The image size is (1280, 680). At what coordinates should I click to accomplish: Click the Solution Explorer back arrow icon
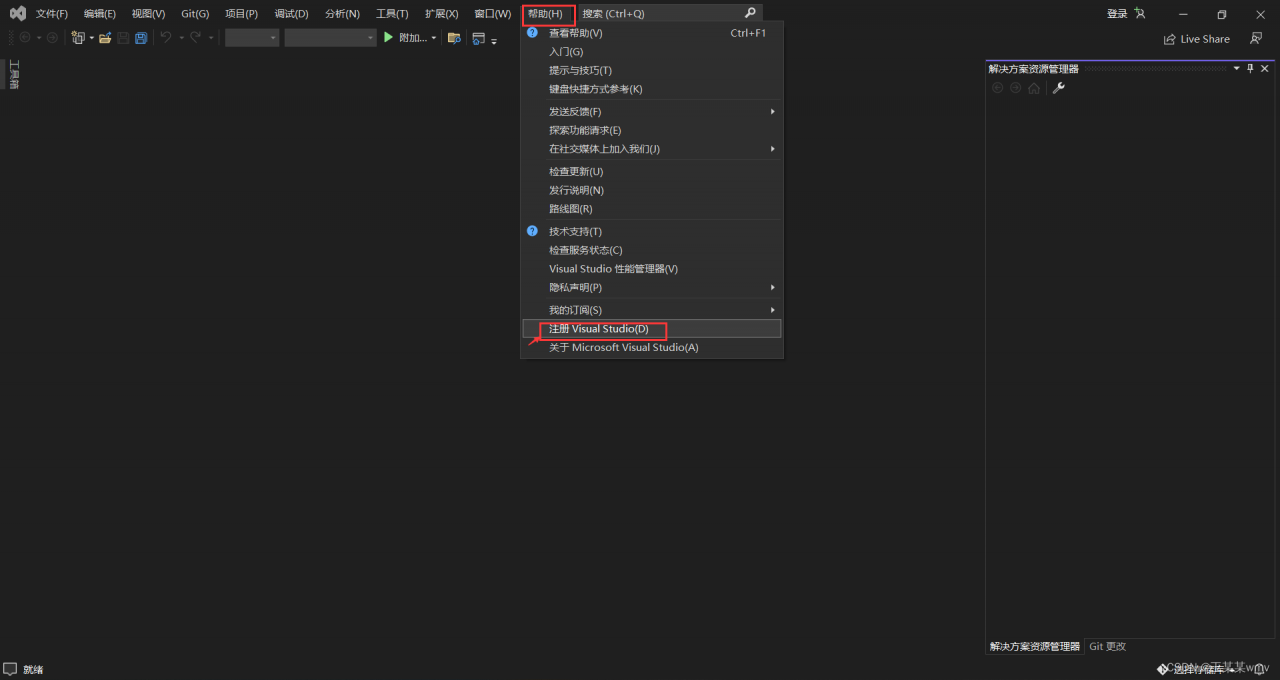pyautogui.click(x=997, y=88)
